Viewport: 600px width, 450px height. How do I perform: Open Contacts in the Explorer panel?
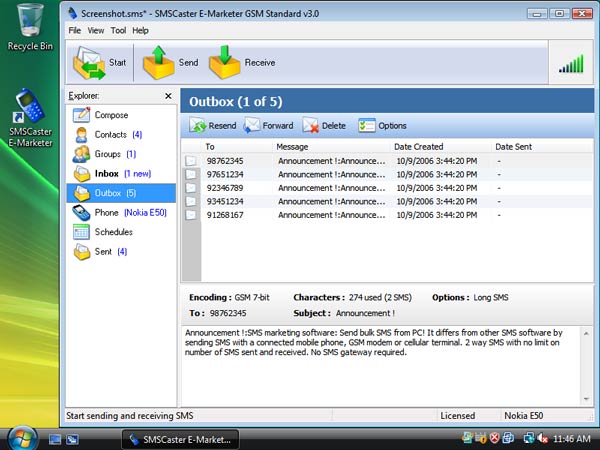pos(110,134)
